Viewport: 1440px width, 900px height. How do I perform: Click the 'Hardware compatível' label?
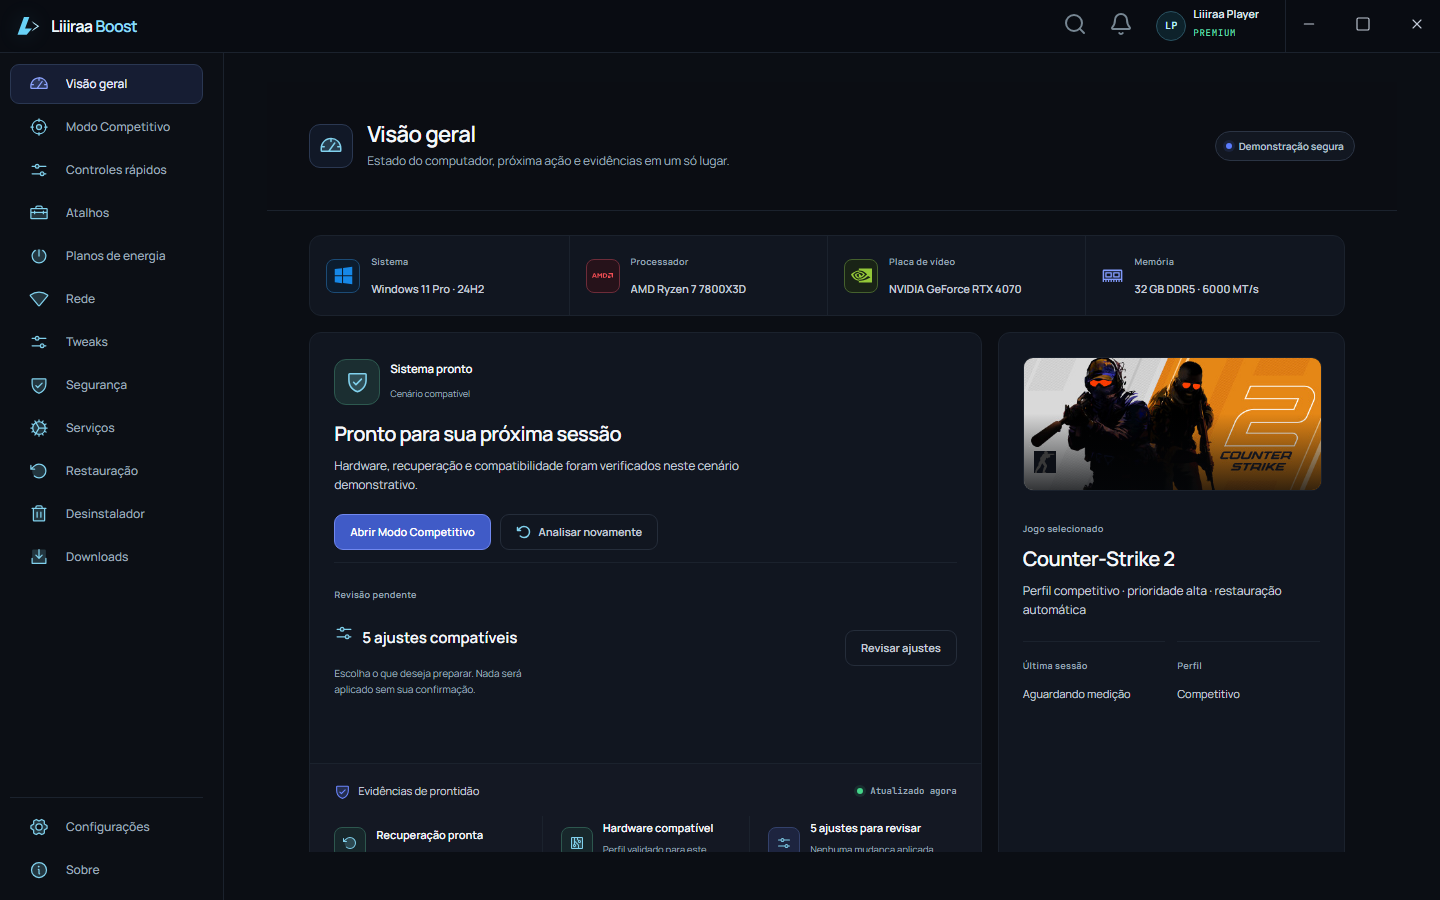(658, 828)
